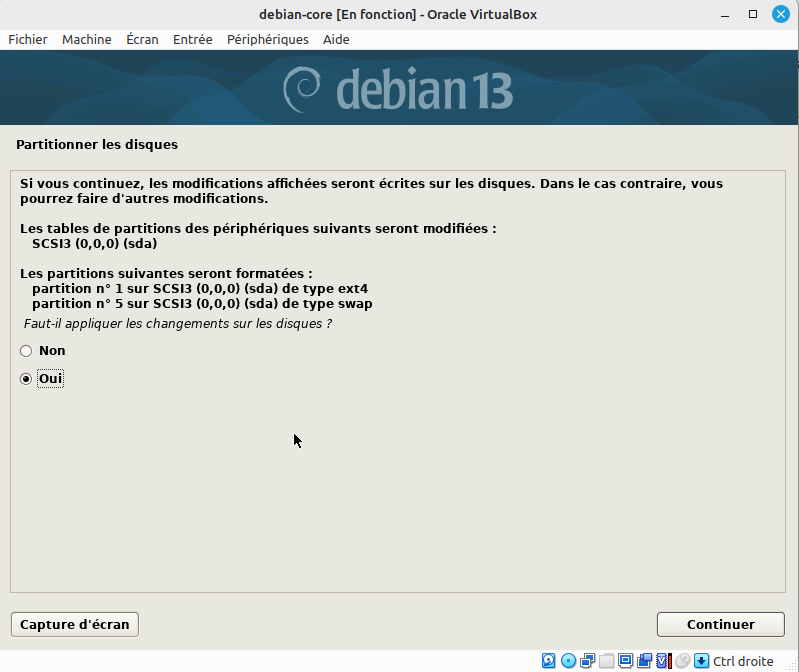Open the Machine menu
Viewport: 799px width, 672px height.
[x=87, y=39]
